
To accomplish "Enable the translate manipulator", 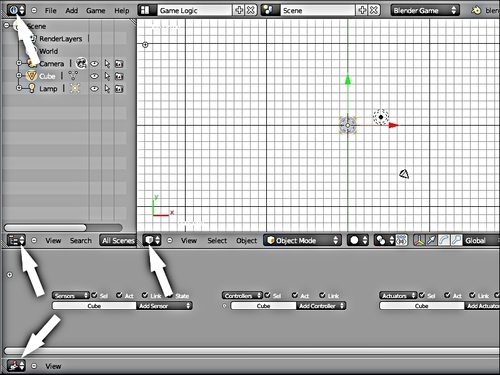I will coord(431,240).
